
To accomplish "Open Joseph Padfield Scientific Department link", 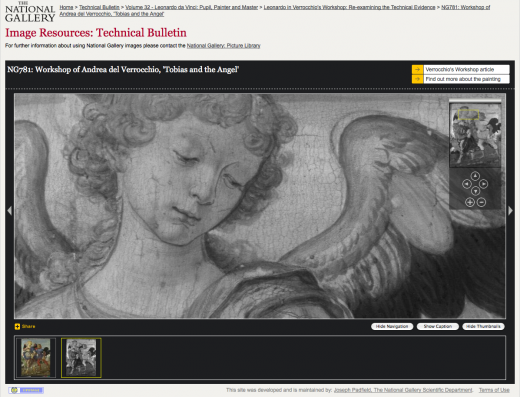I will pyautogui.click(x=403, y=390).
